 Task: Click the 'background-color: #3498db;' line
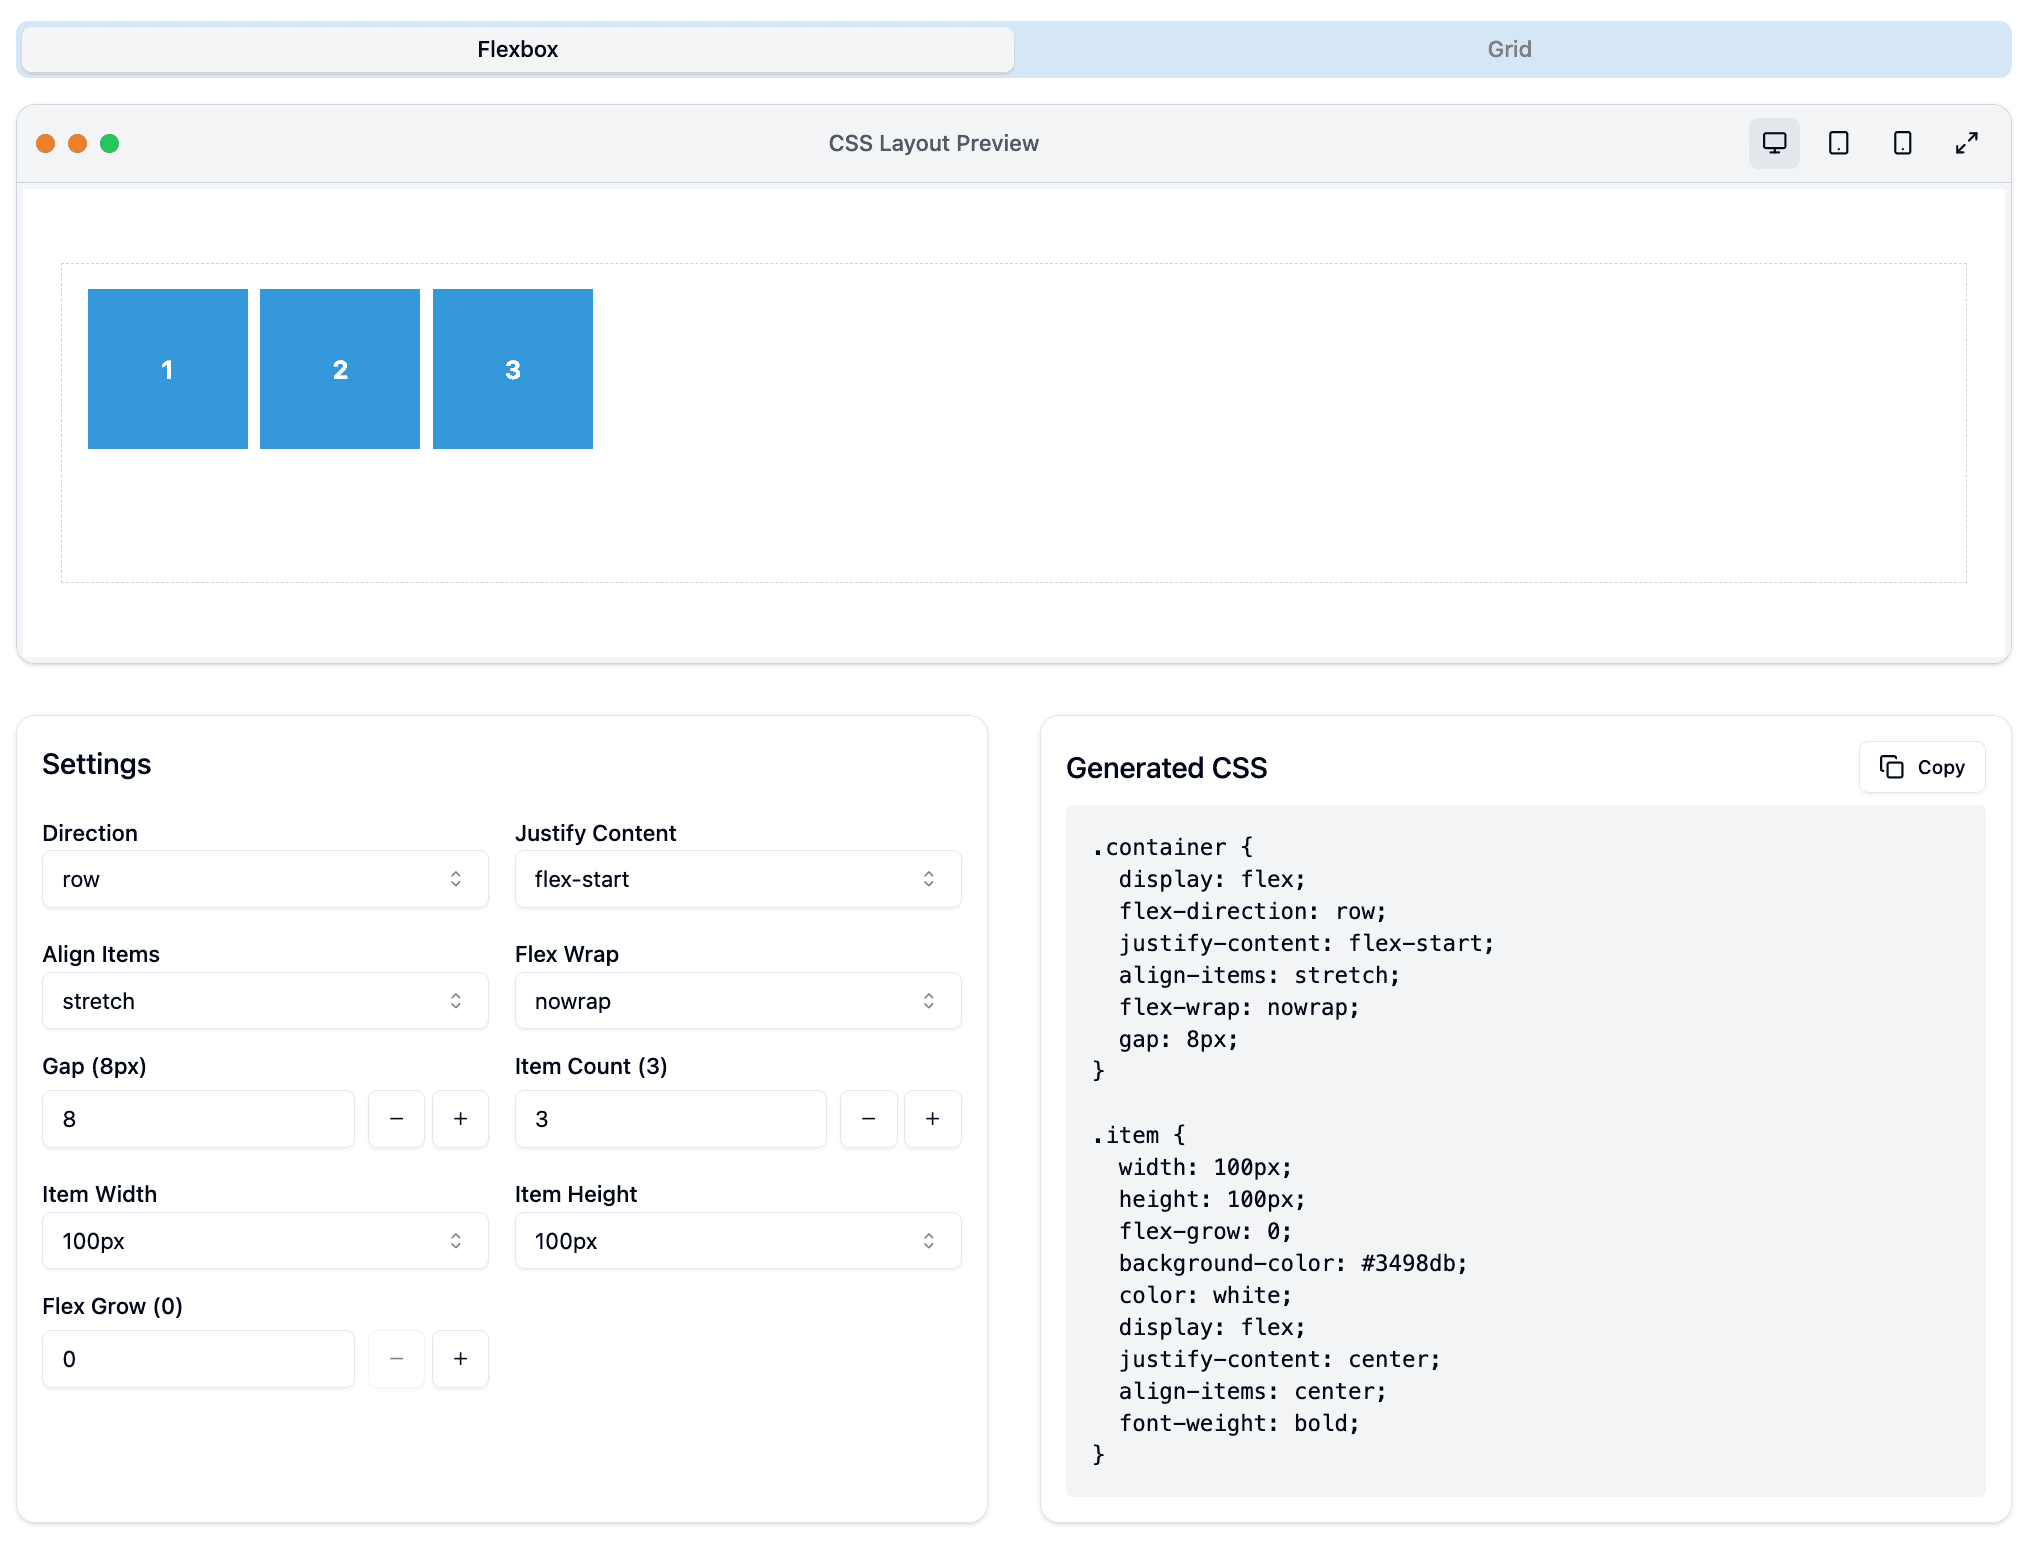pos(1292,1263)
